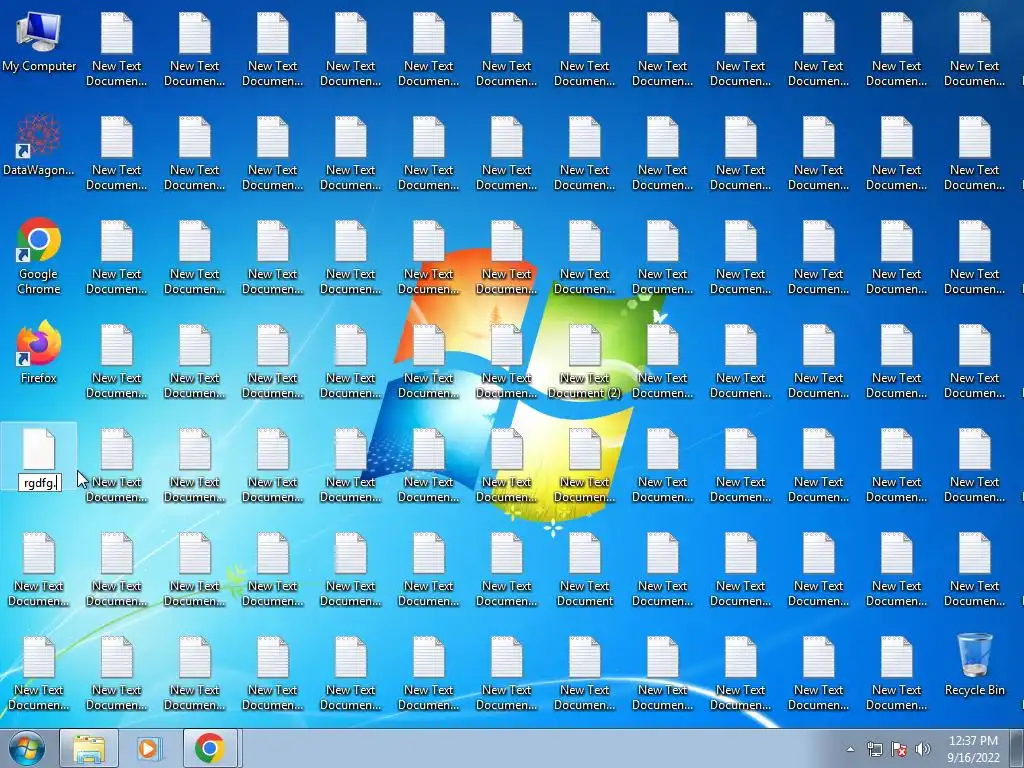The width and height of the screenshot is (1024, 768).
Task: Select the Google Chrome desktop shortcut
Action: coord(39,257)
